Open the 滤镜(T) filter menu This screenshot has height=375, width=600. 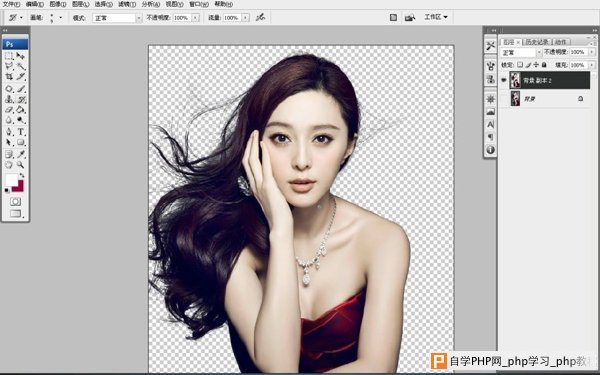tap(127, 4)
